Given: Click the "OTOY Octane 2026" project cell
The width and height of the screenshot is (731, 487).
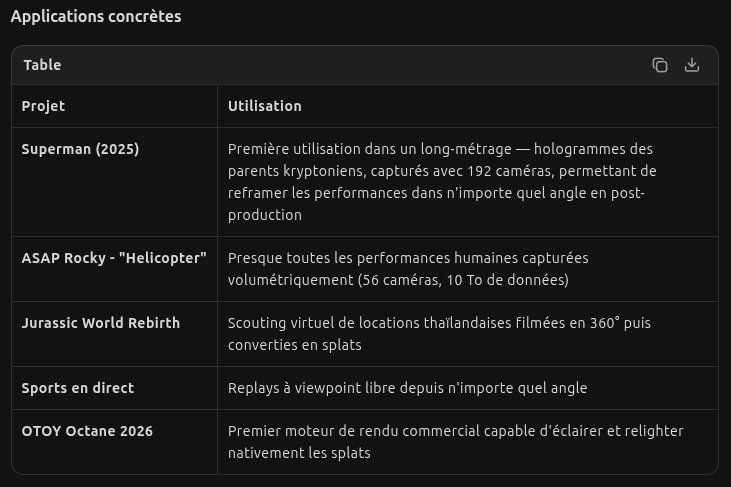Looking at the screenshot, I should [87, 431].
